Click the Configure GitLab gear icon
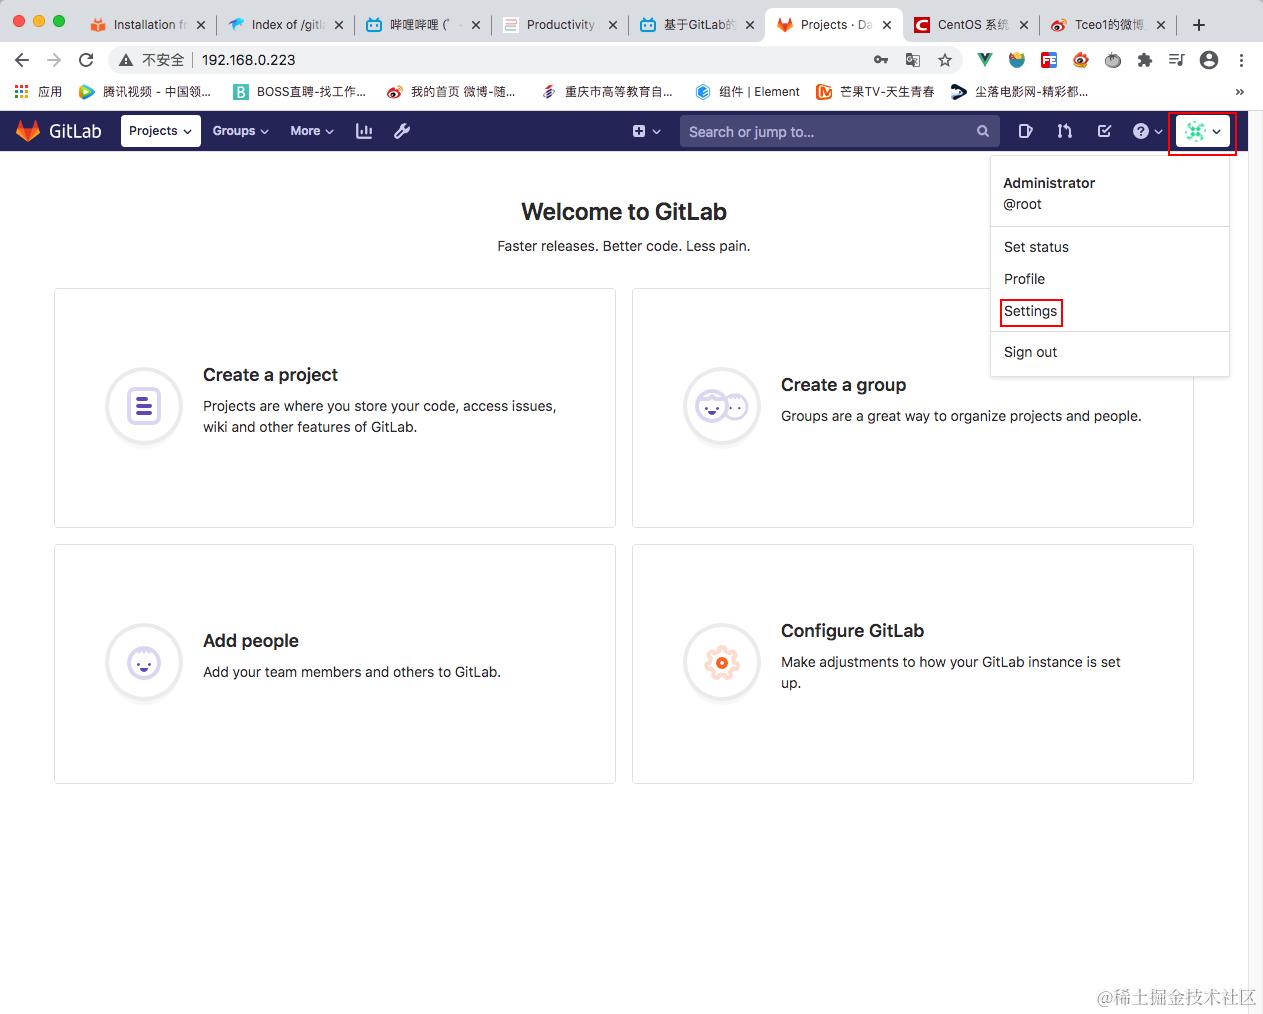Image resolution: width=1263 pixels, height=1014 pixels. [722, 662]
